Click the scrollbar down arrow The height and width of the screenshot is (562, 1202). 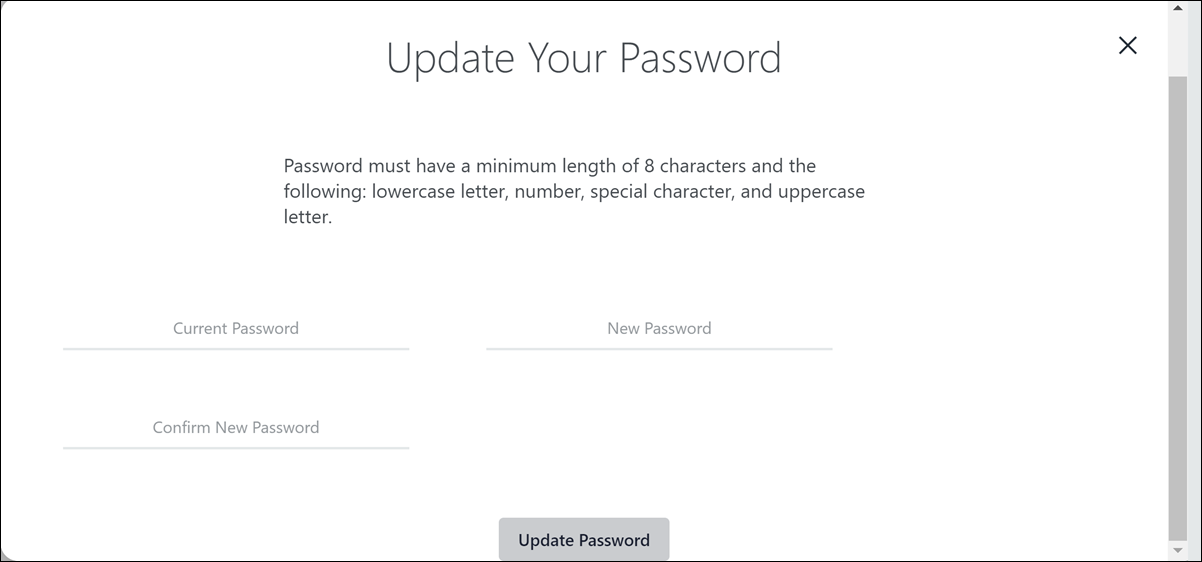coord(1177,551)
